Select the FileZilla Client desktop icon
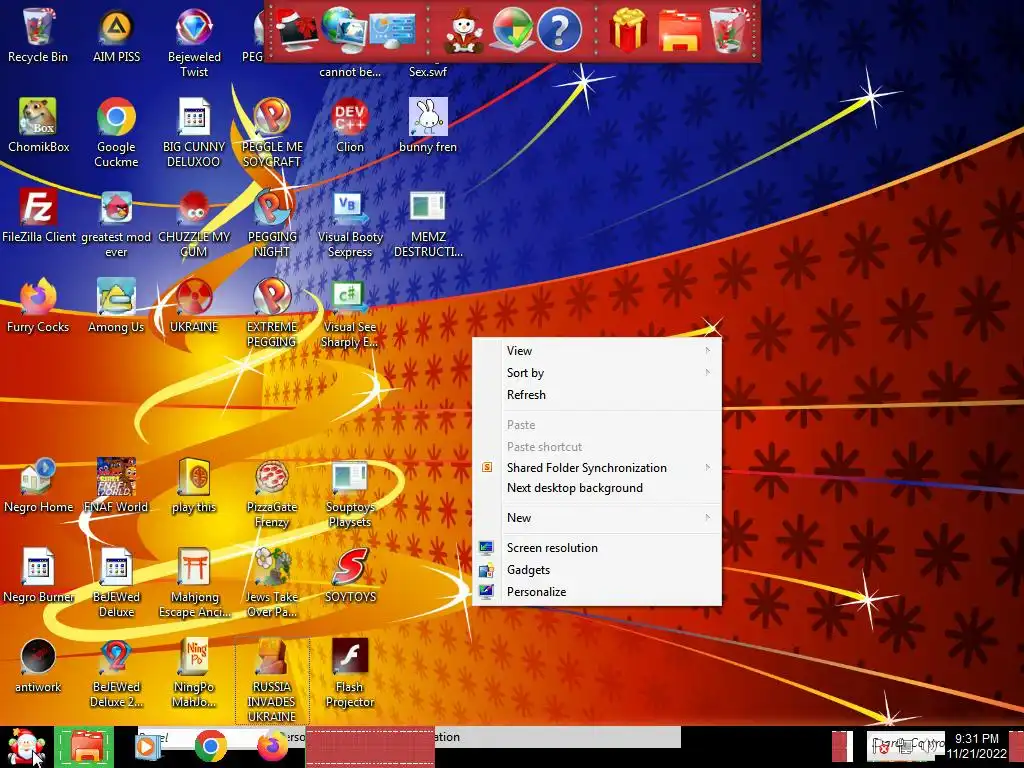1024x768 pixels. 39,216
